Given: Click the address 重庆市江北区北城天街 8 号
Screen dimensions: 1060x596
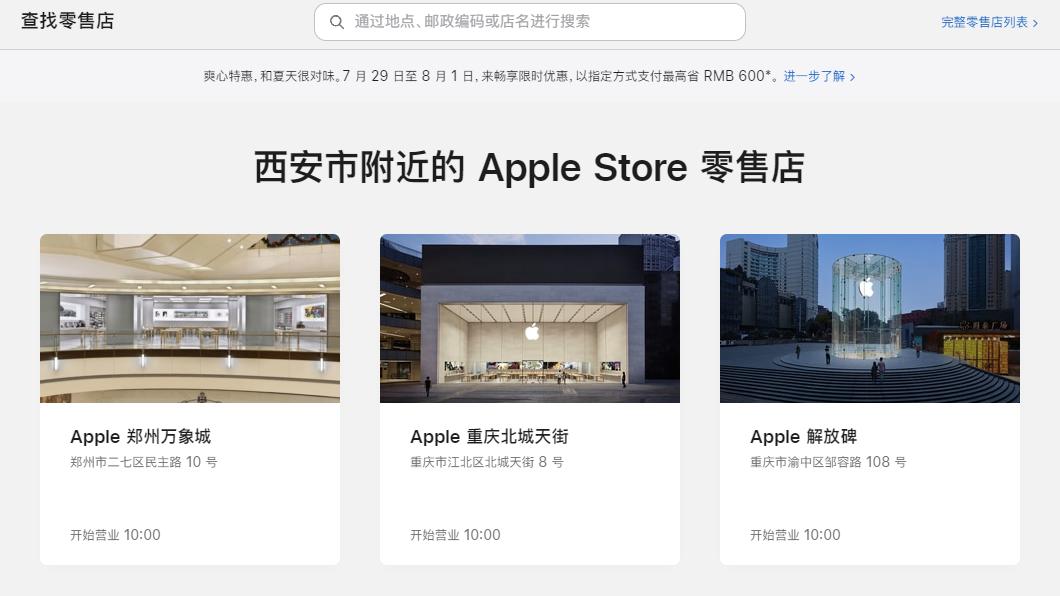Looking at the screenshot, I should [487, 462].
